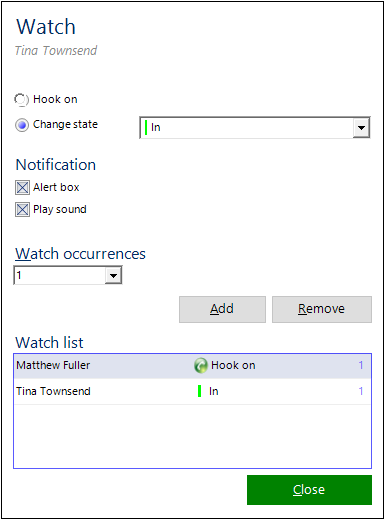The width and height of the screenshot is (385, 520).
Task: Click occurrence count 1 for Matthew Fuller
Action: [x=361, y=365]
